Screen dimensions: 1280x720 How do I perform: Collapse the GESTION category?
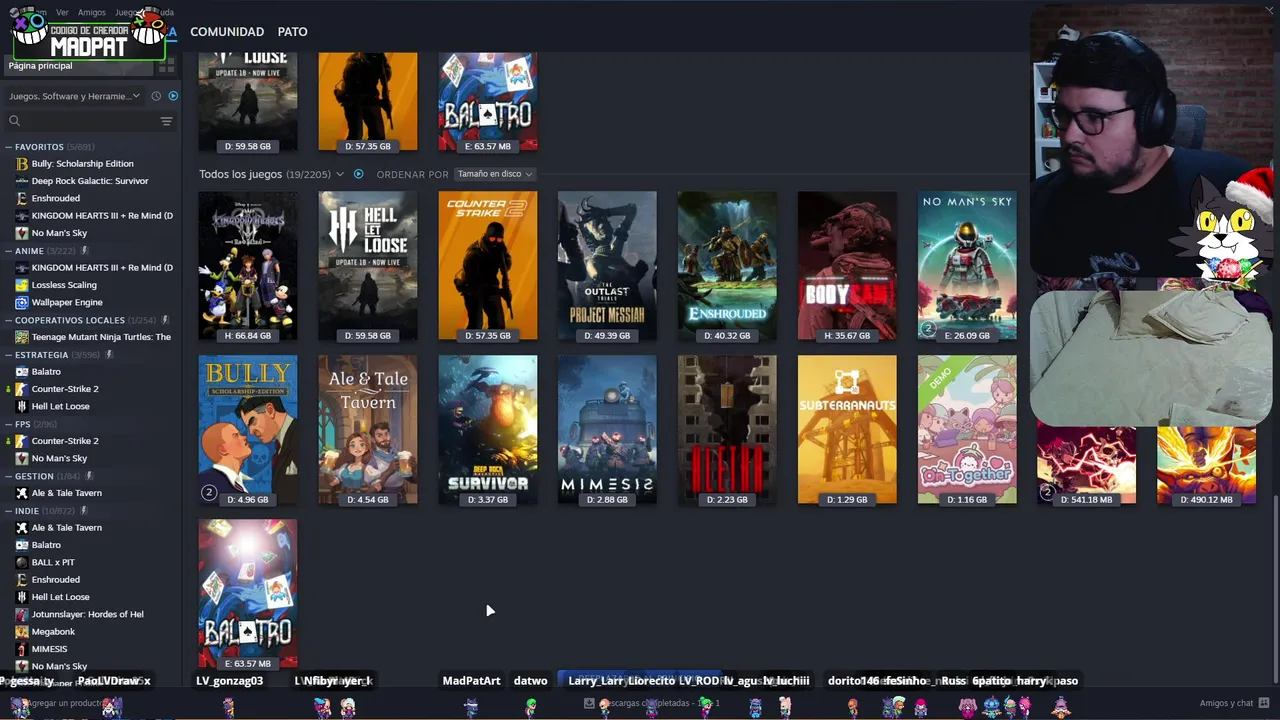(x=9, y=476)
